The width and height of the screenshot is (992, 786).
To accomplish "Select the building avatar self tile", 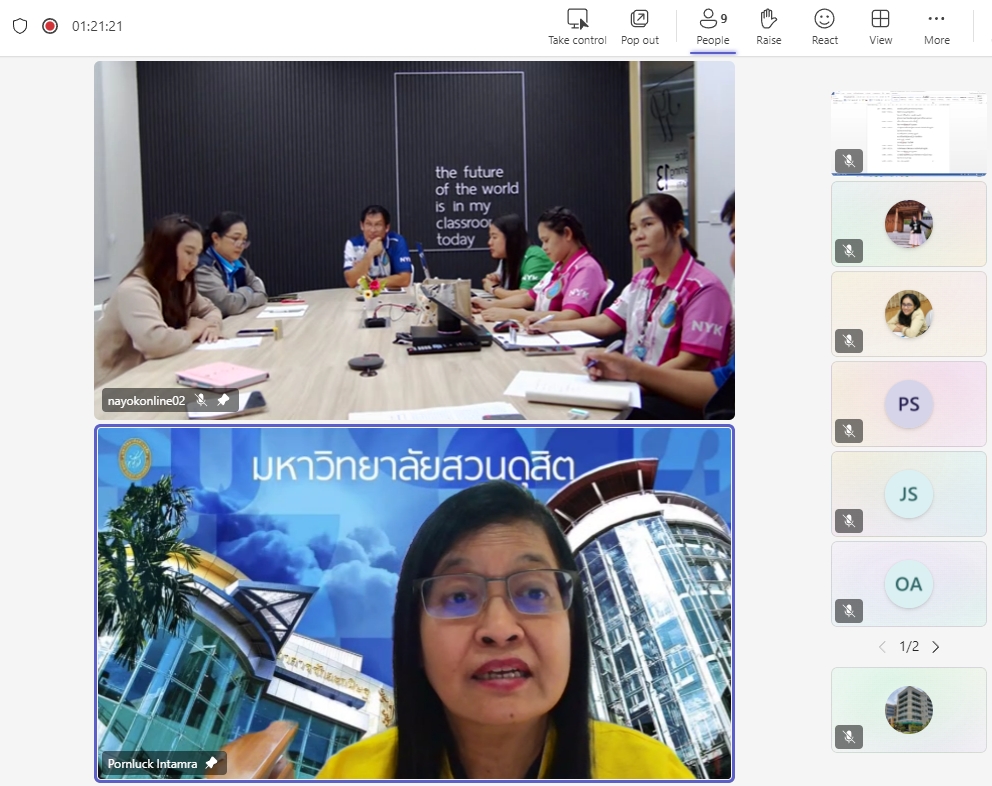I will [908, 709].
